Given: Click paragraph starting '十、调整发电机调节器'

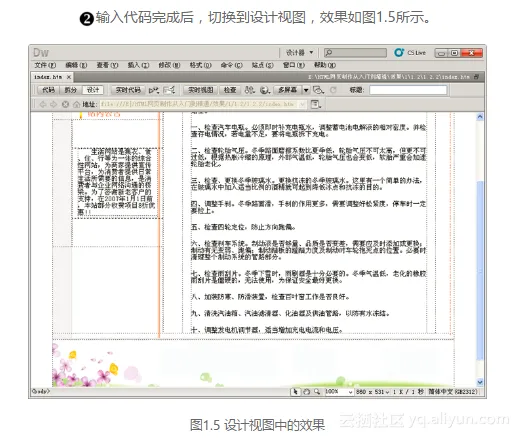Looking at the screenshot, I should coord(267,330).
